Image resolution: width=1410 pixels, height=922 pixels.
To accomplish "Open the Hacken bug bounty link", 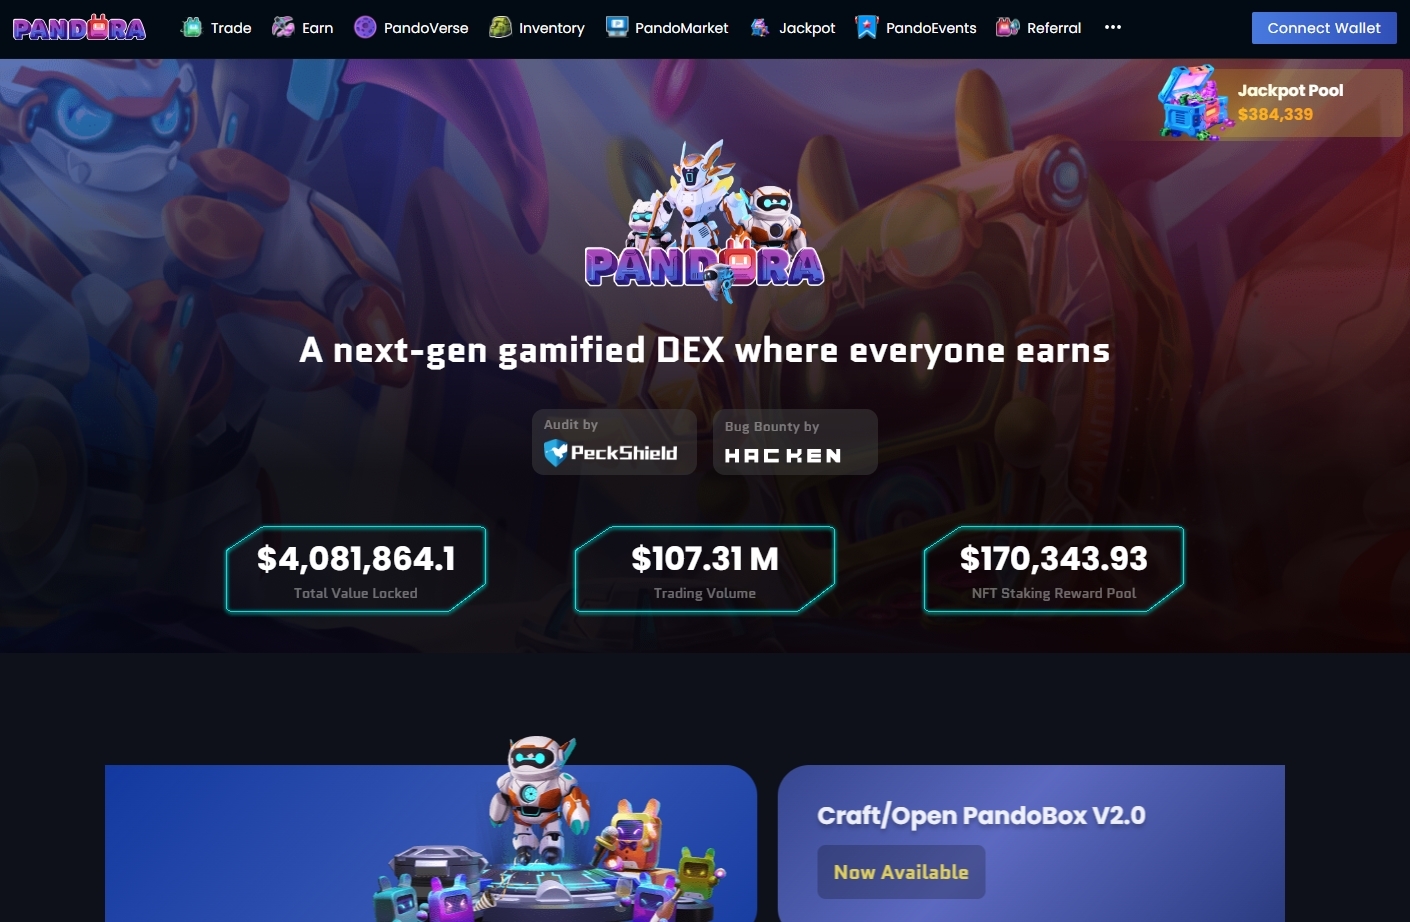I will tap(795, 442).
